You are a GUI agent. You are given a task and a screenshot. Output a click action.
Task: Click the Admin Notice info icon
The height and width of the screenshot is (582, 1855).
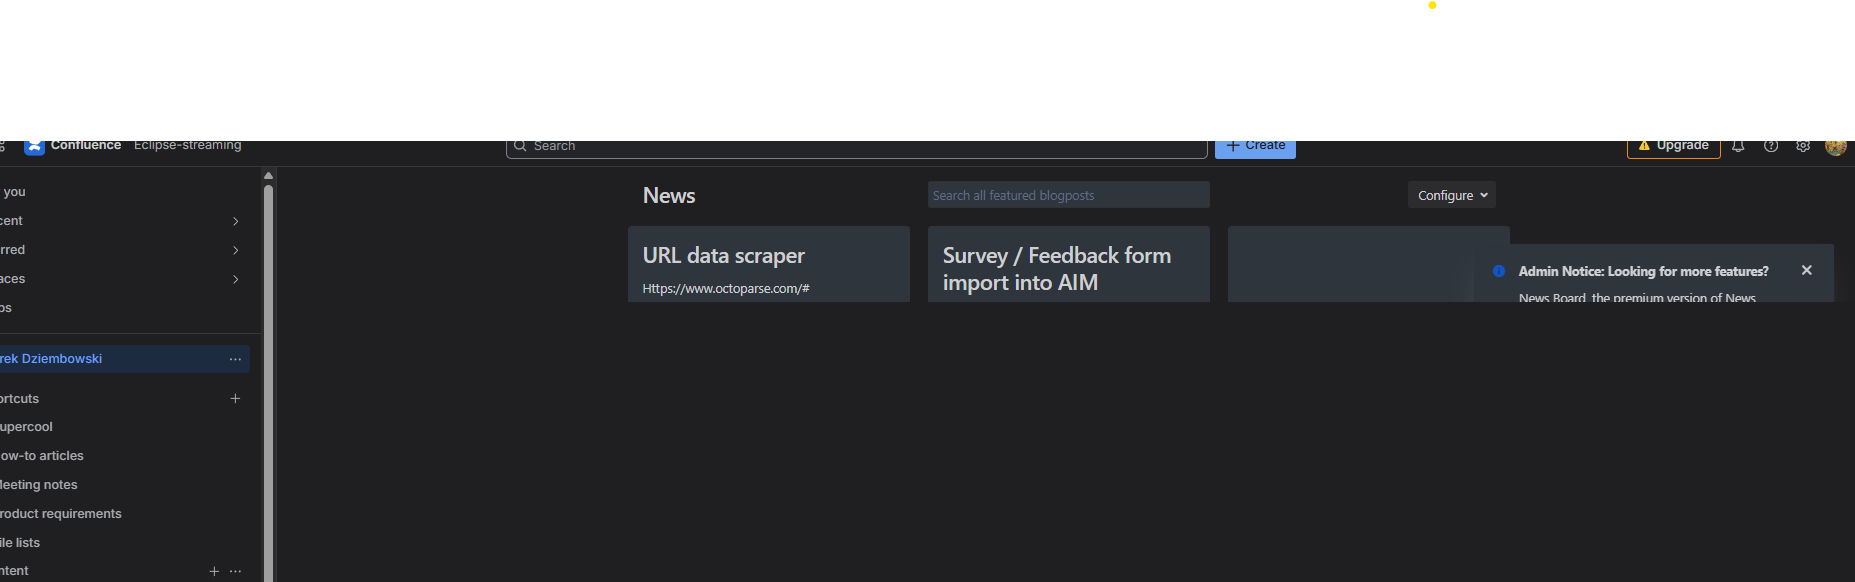click(1499, 271)
